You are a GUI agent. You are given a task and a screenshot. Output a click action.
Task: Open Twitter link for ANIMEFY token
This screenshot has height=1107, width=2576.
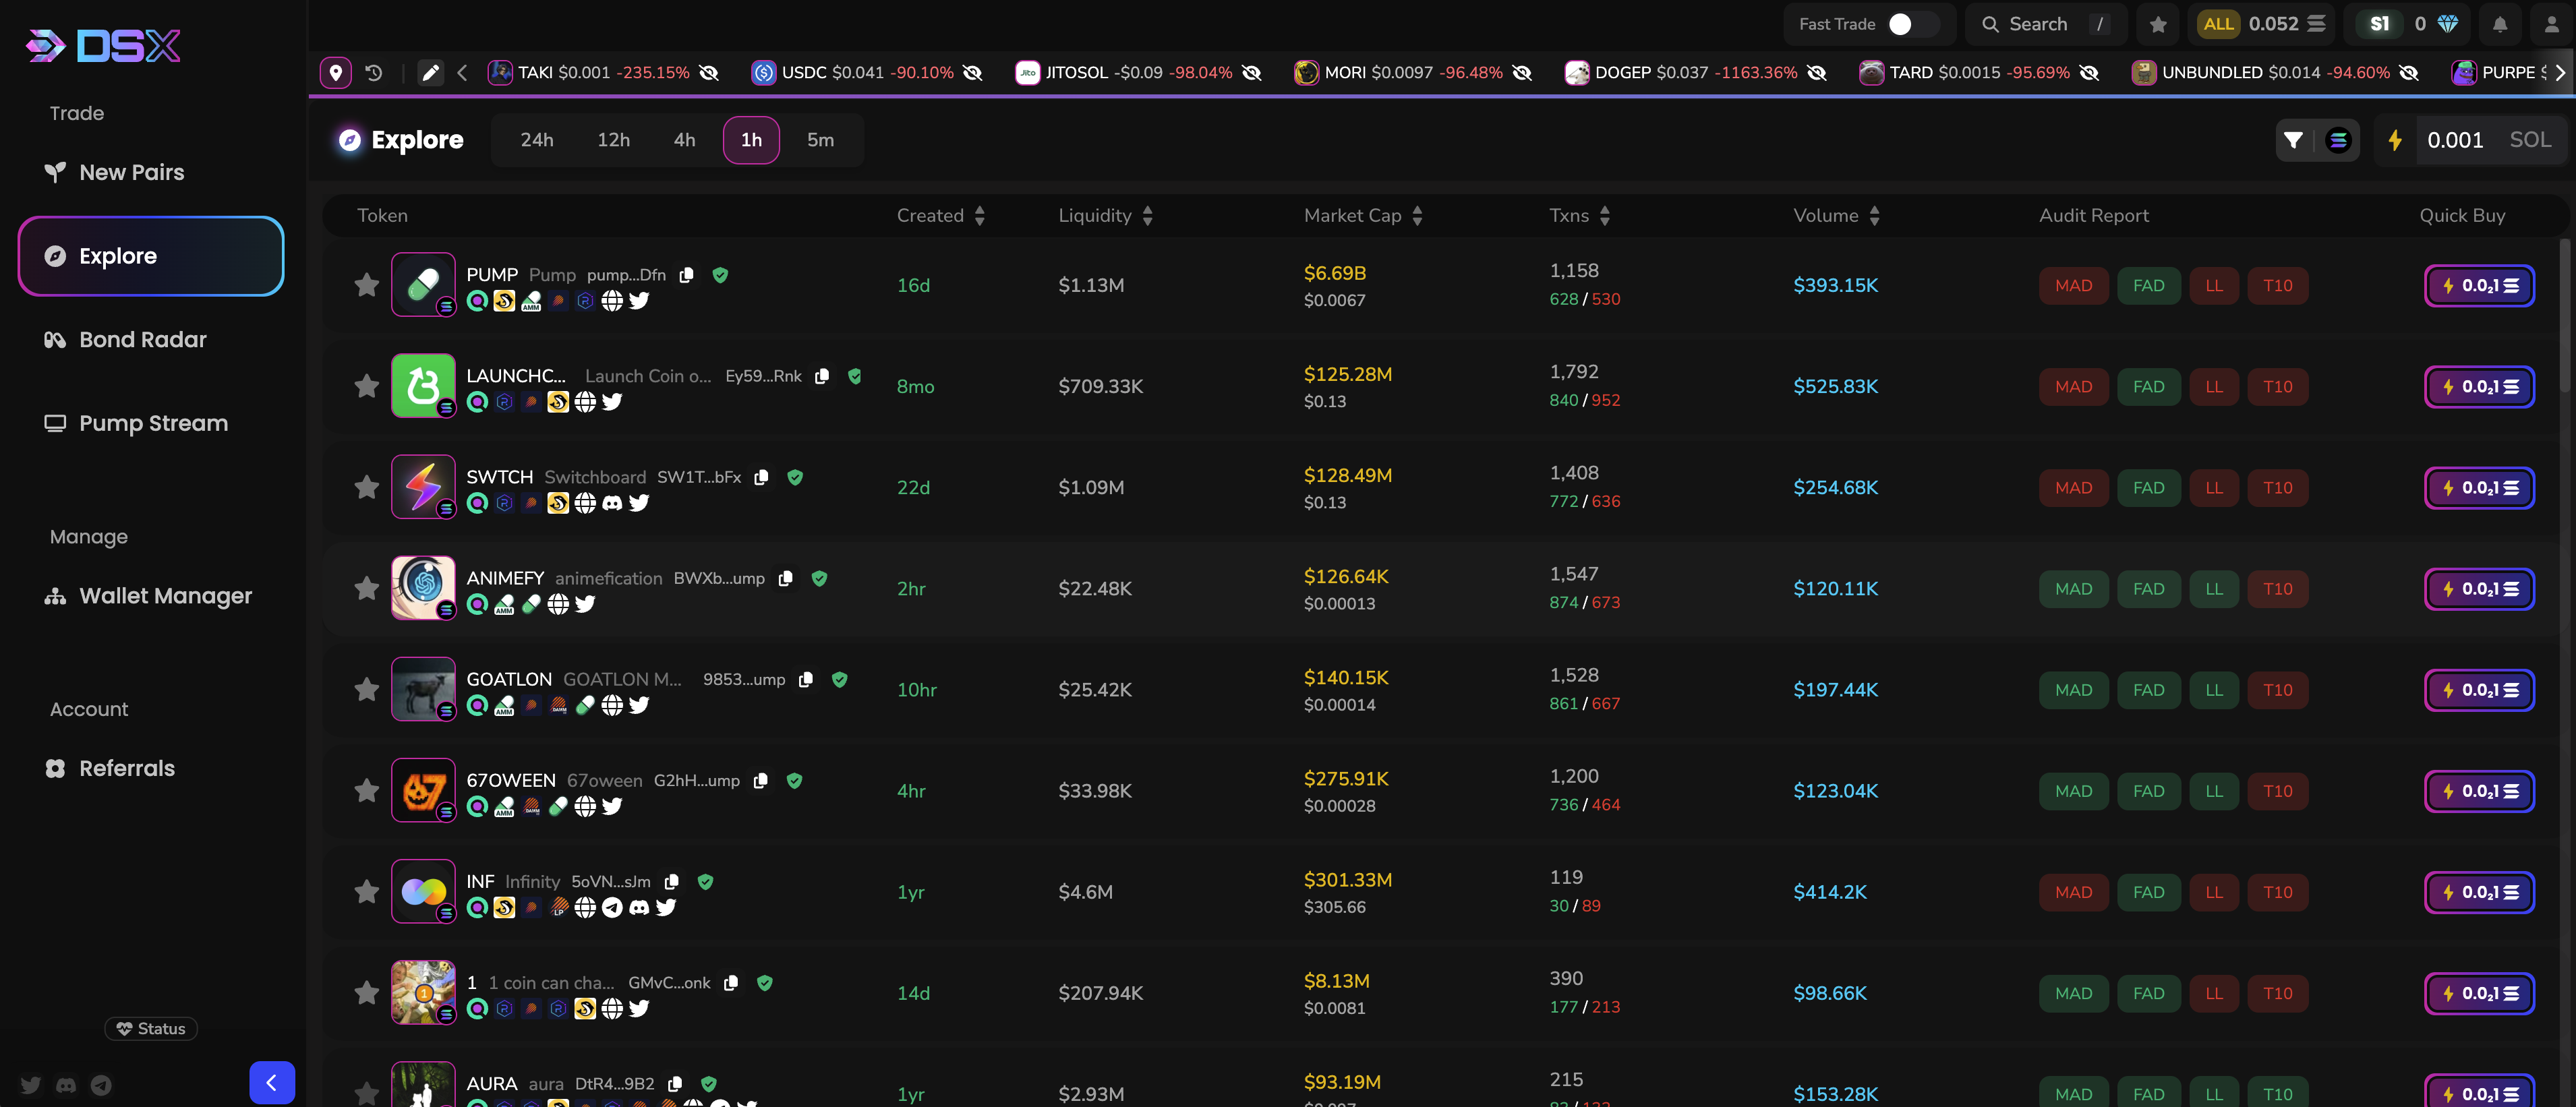click(585, 604)
